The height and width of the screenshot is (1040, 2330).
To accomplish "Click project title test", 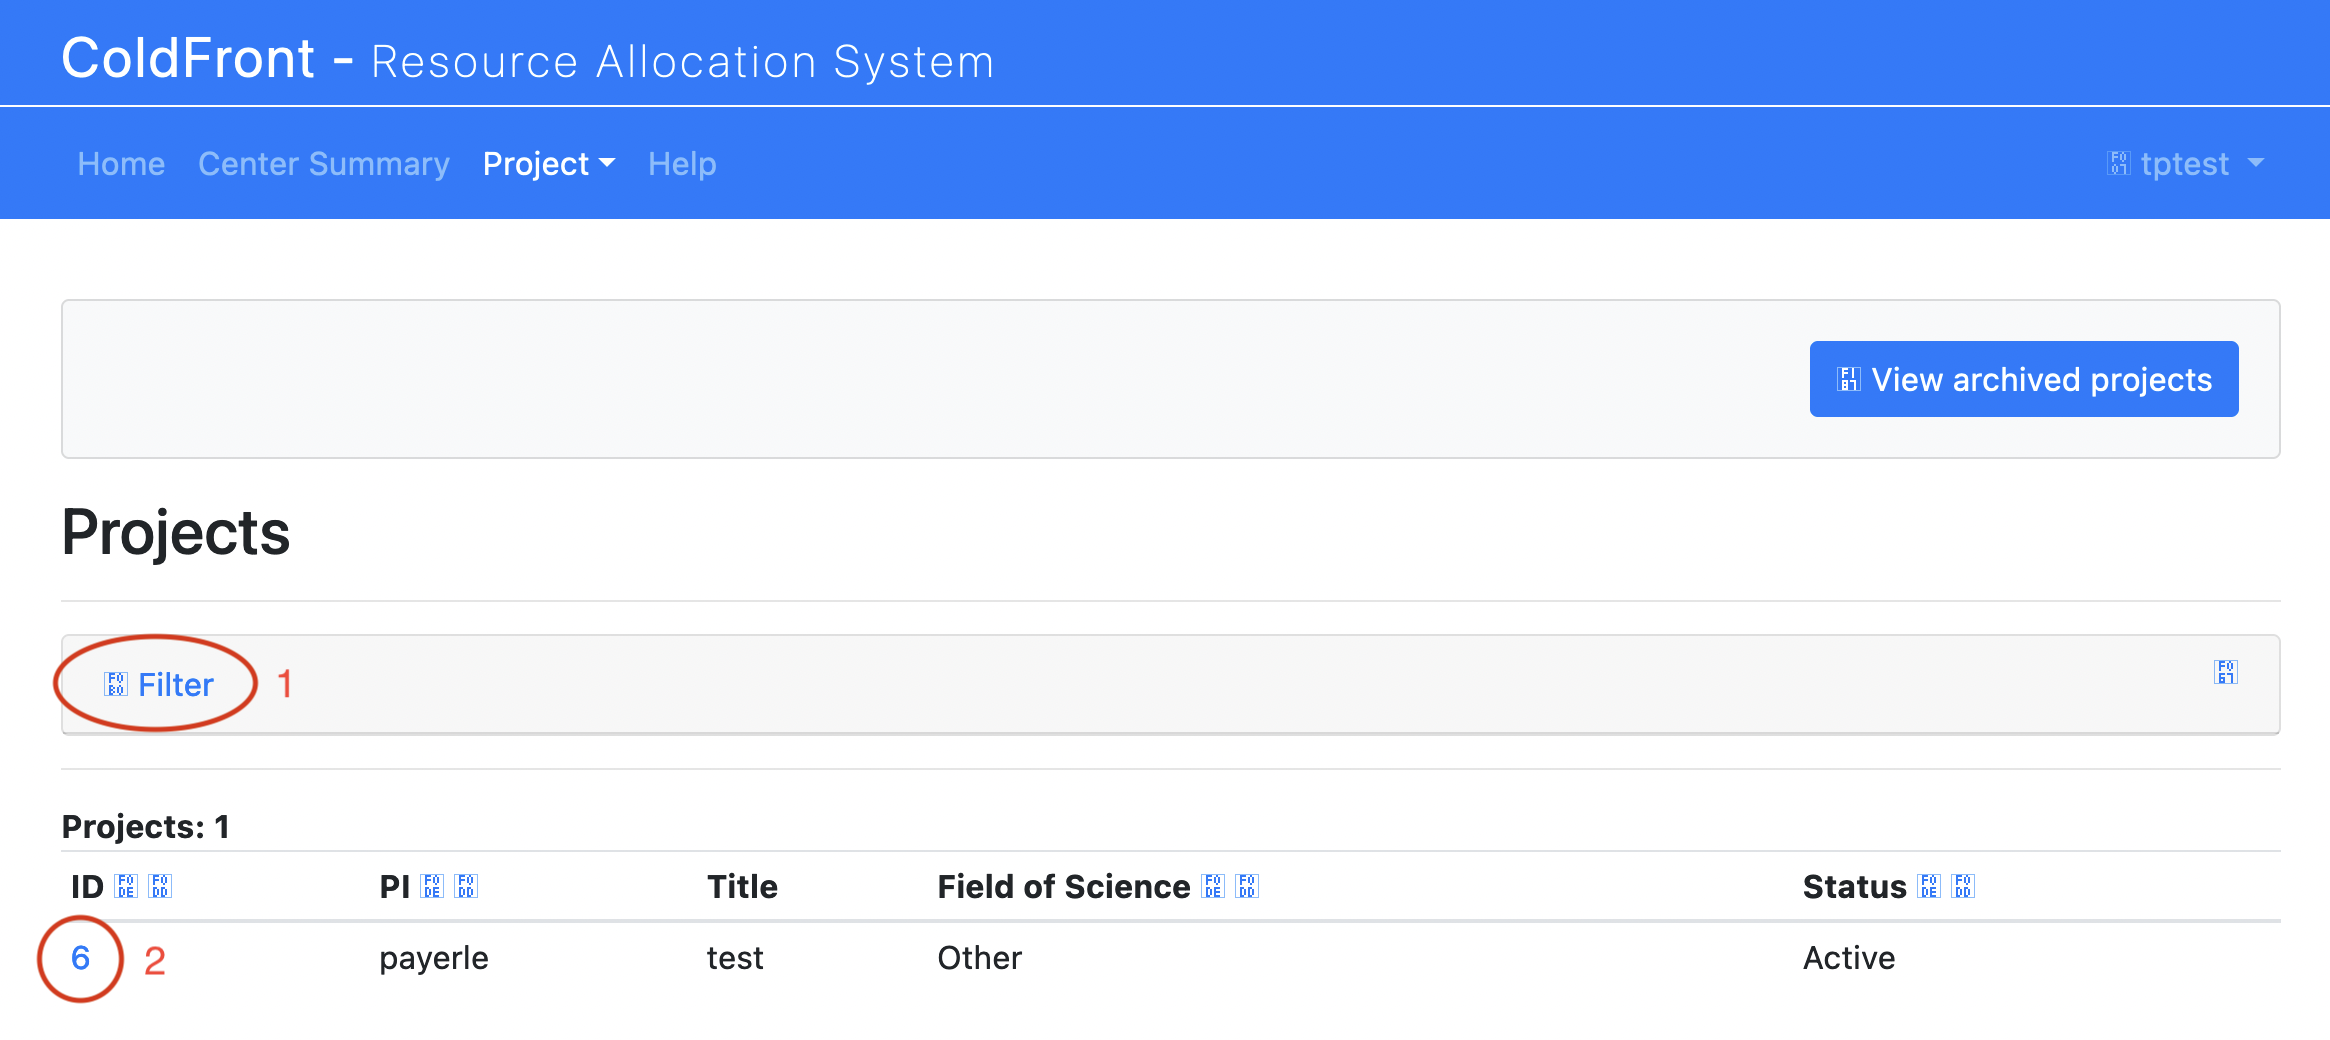I will [735, 958].
